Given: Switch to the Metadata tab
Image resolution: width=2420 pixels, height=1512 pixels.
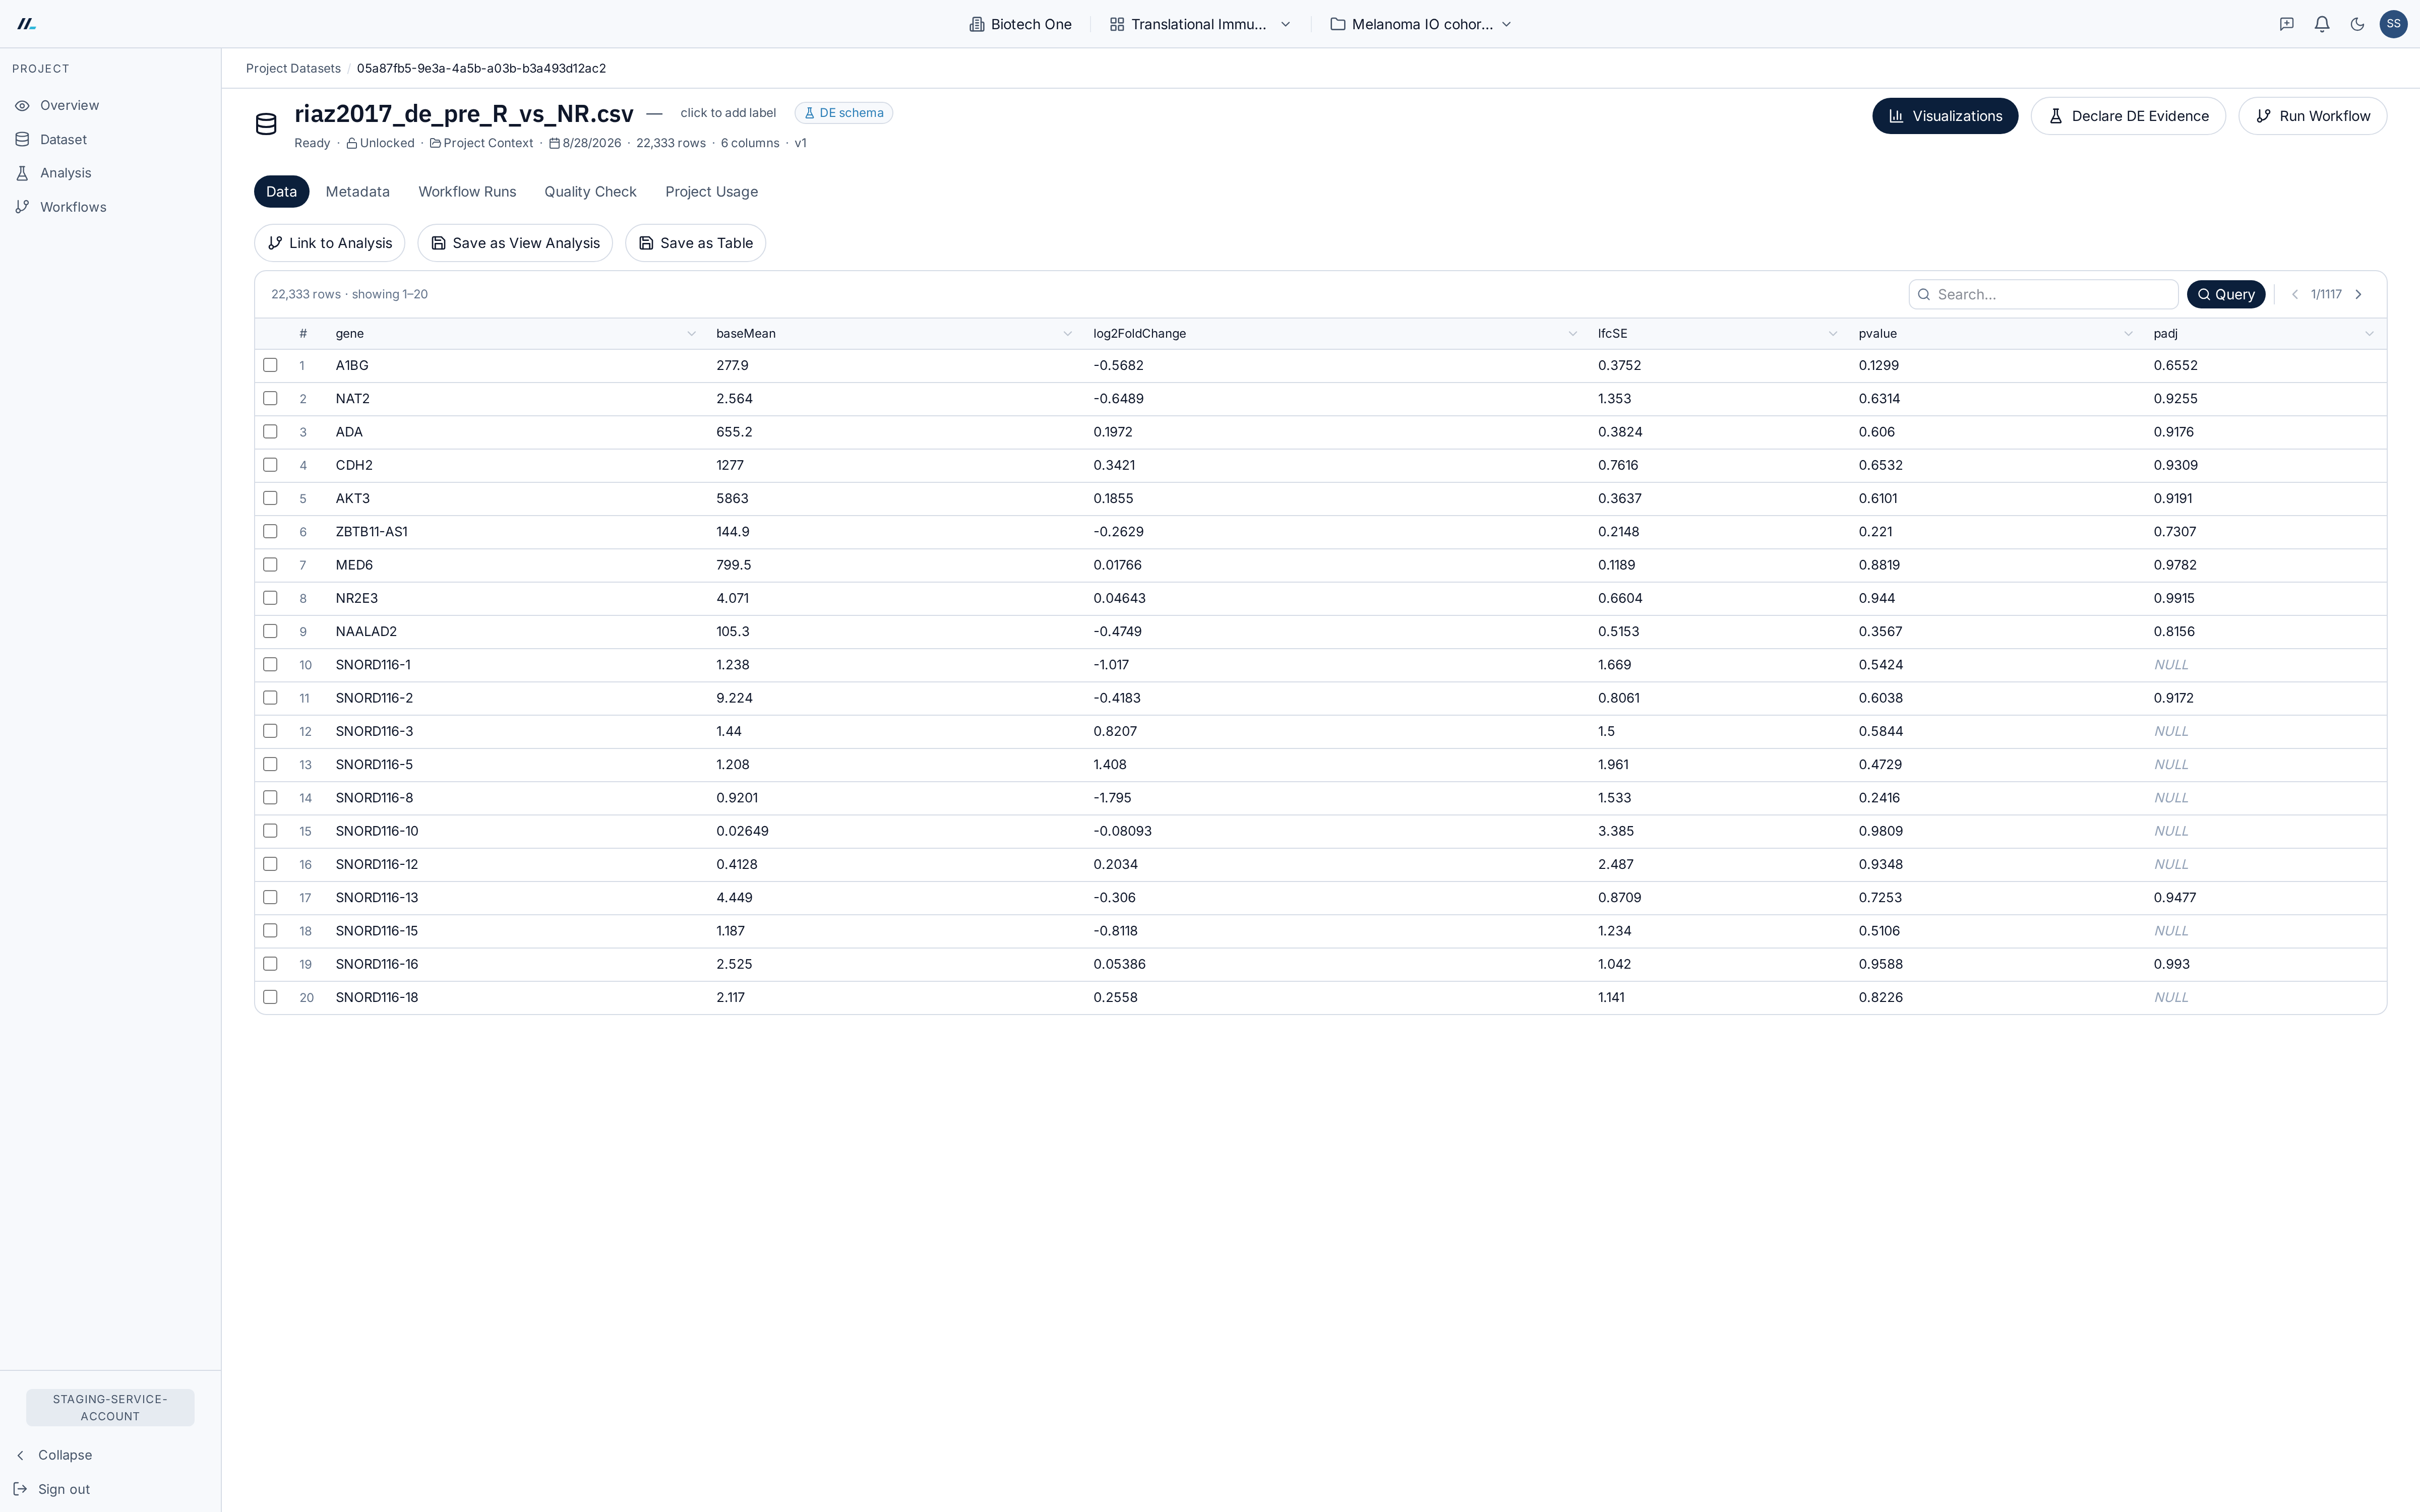Looking at the screenshot, I should [x=357, y=192].
